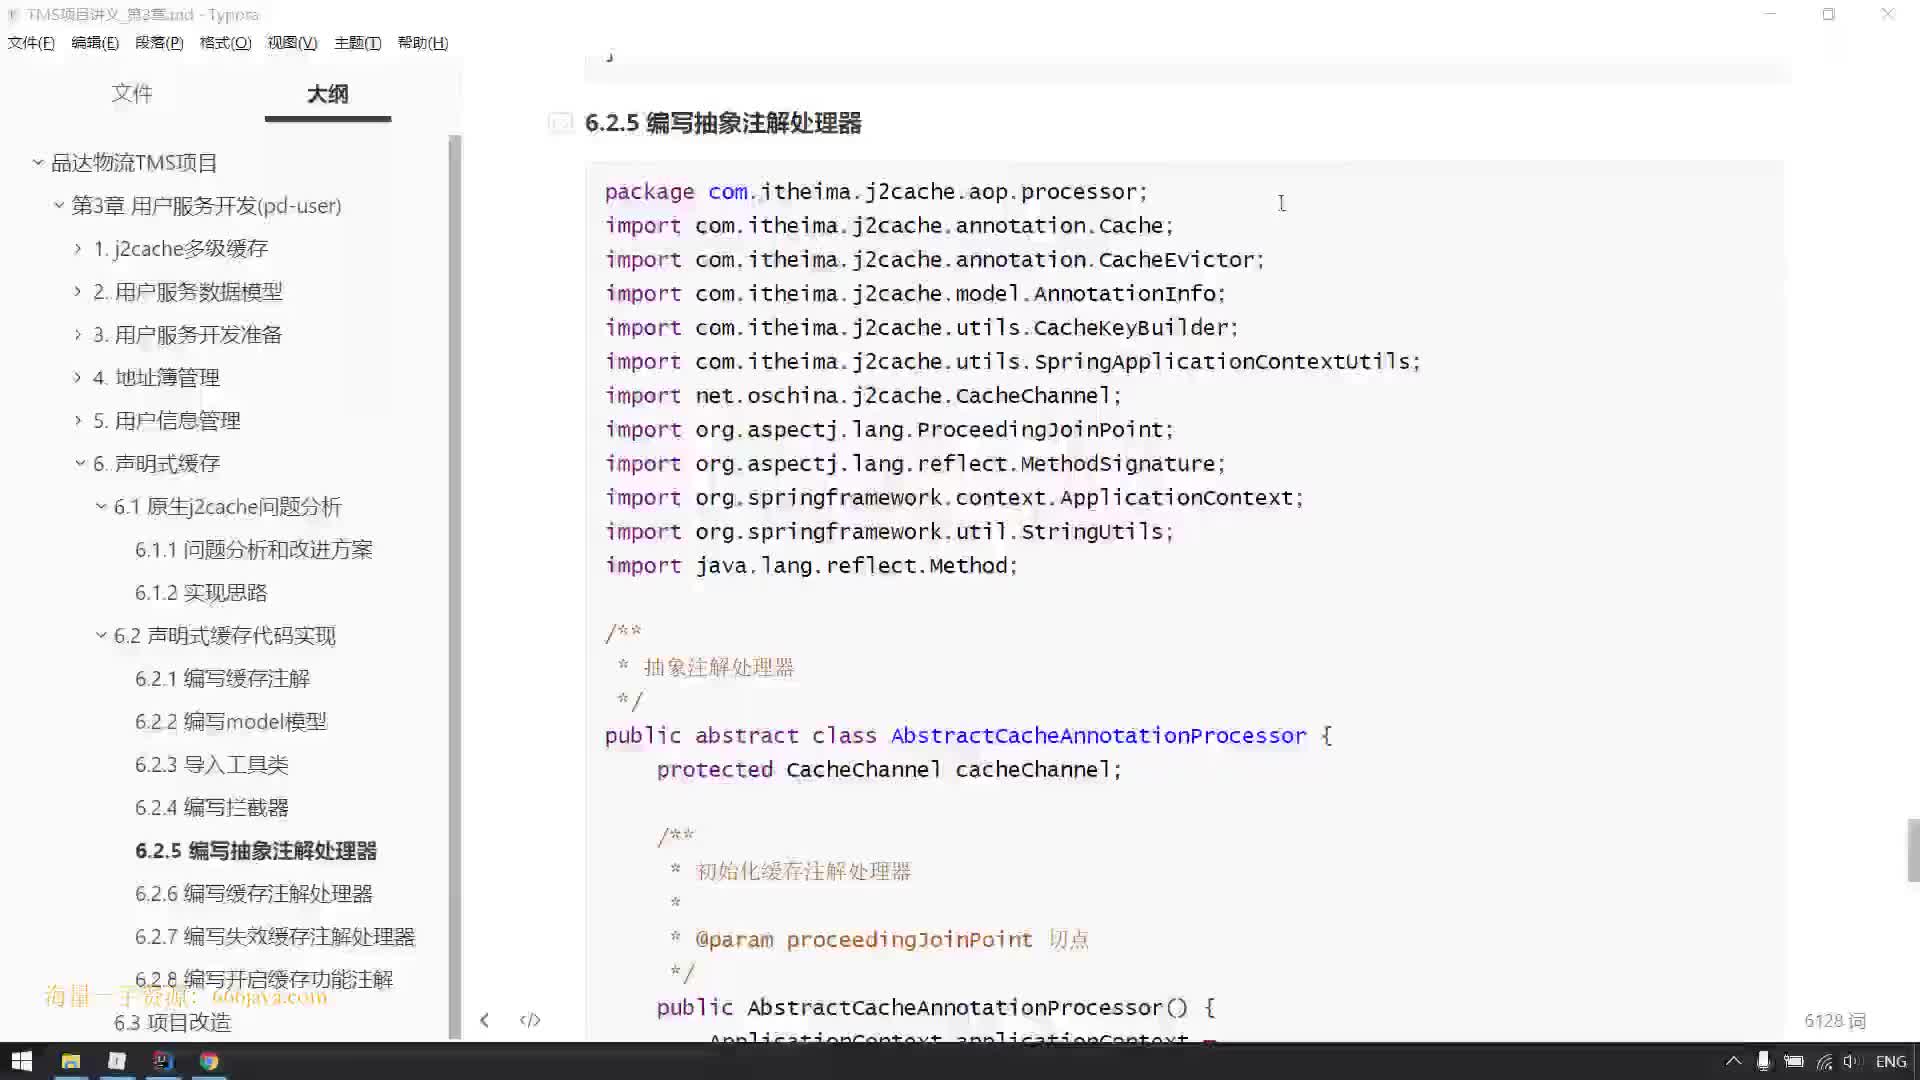Toggle source code mode icon
The image size is (1920, 1080).
[x=530, y=1020]
